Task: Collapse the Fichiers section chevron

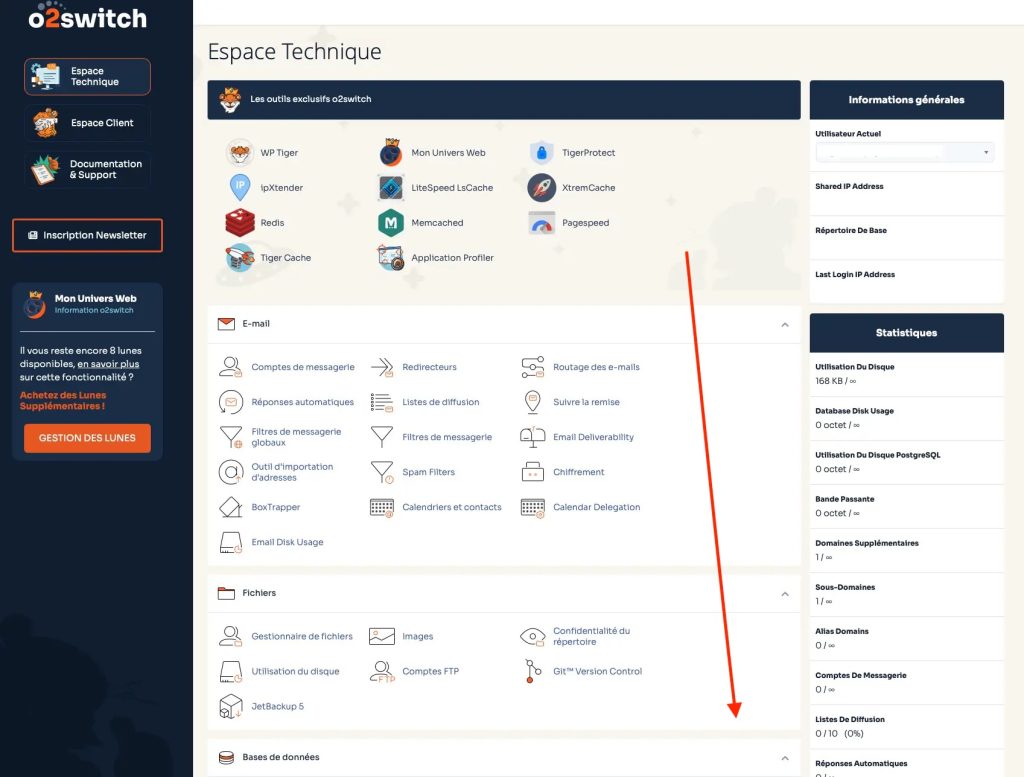Action: [x=785, y=594]
